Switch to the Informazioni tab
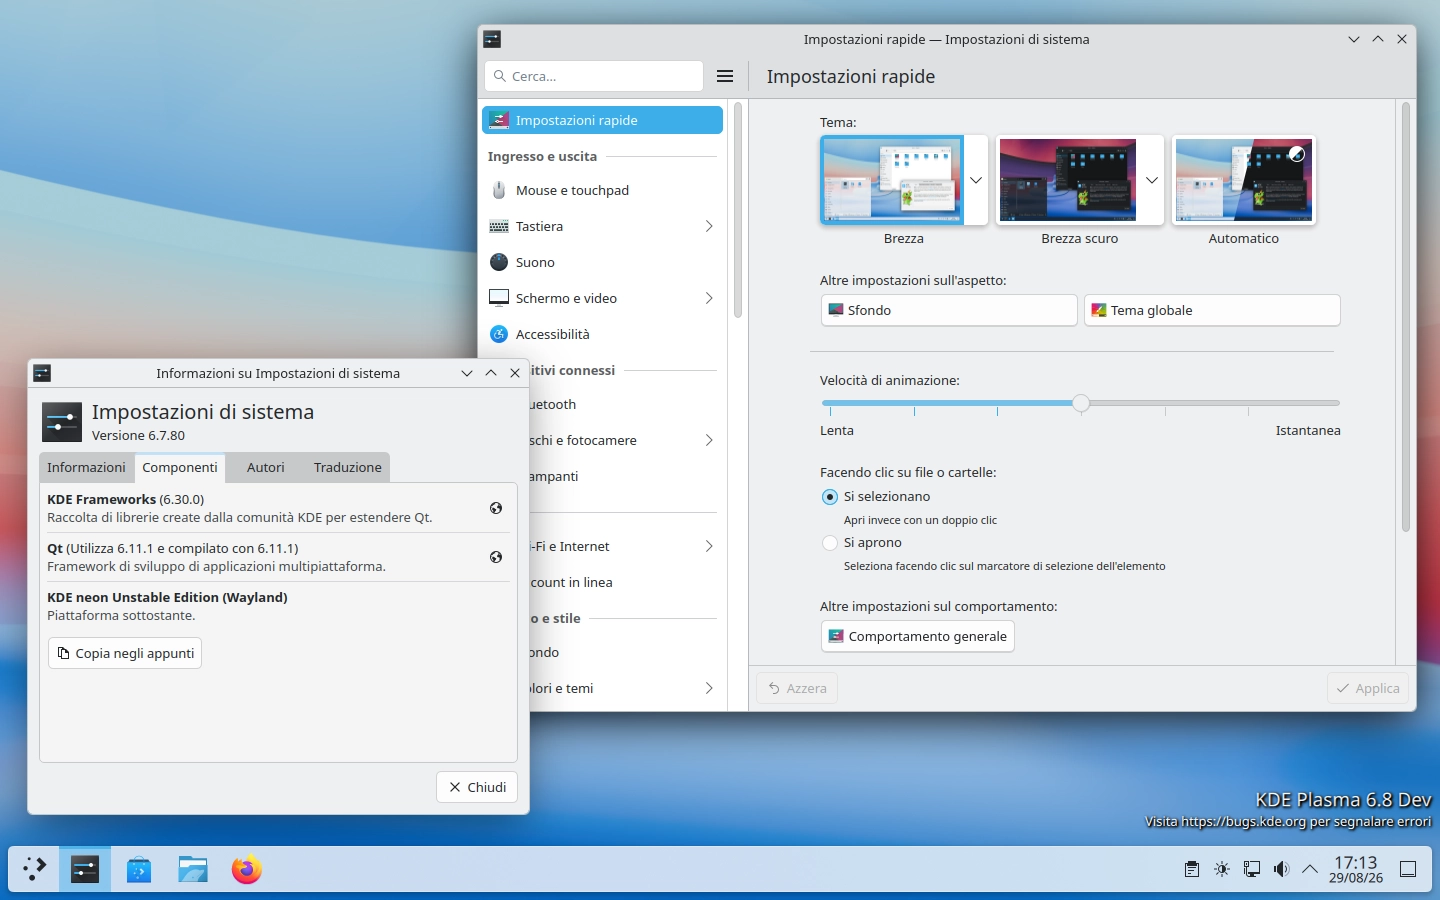Image resolution: width=1440 pixels, height=900 pixels. (x=86, y=467)
